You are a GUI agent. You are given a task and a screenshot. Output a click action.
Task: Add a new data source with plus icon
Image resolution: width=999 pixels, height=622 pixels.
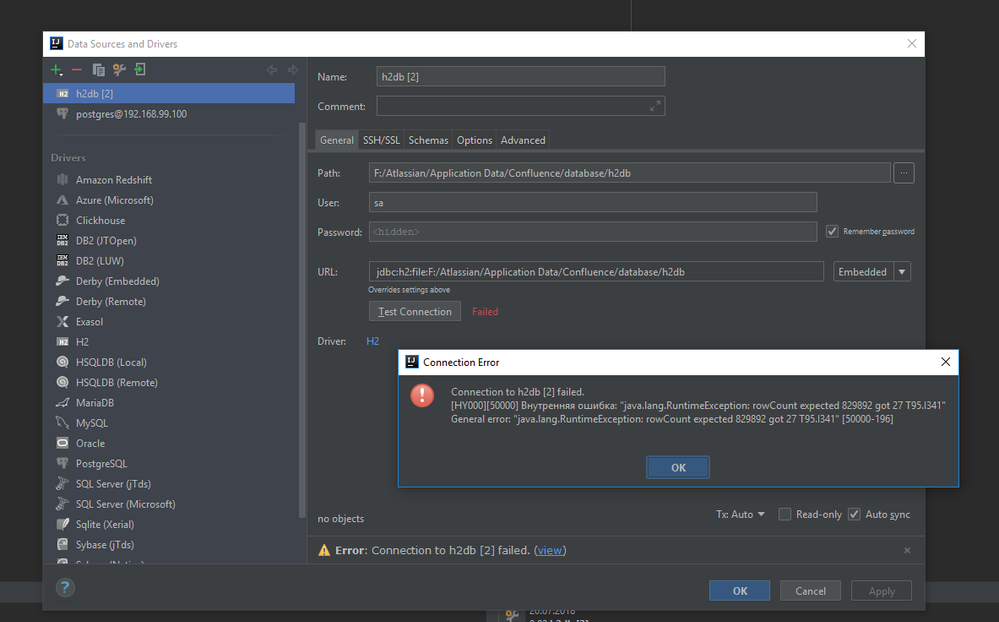coord(56,69)
